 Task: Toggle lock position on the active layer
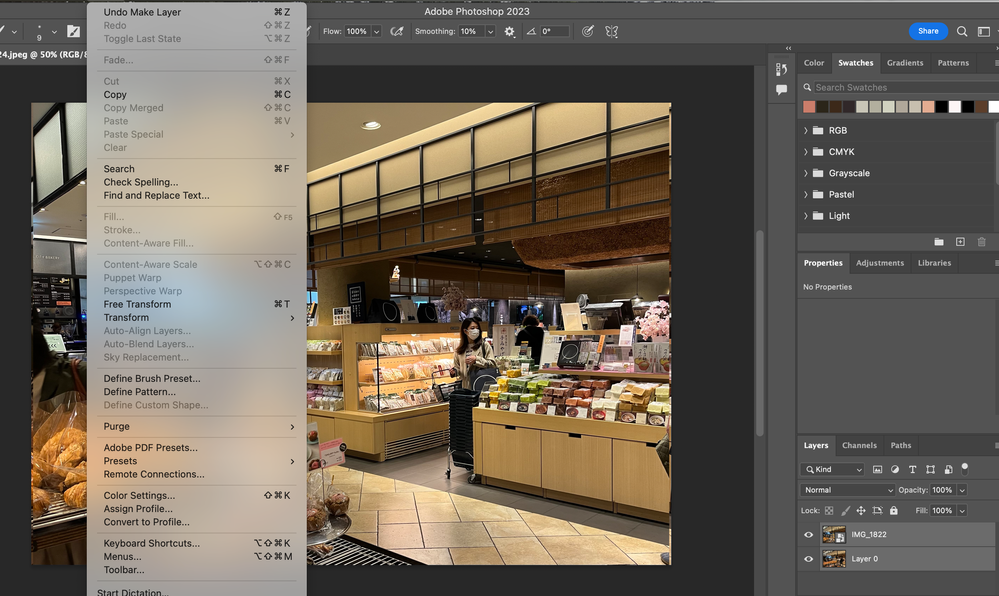pyautogui.click(x=860, y=510)
